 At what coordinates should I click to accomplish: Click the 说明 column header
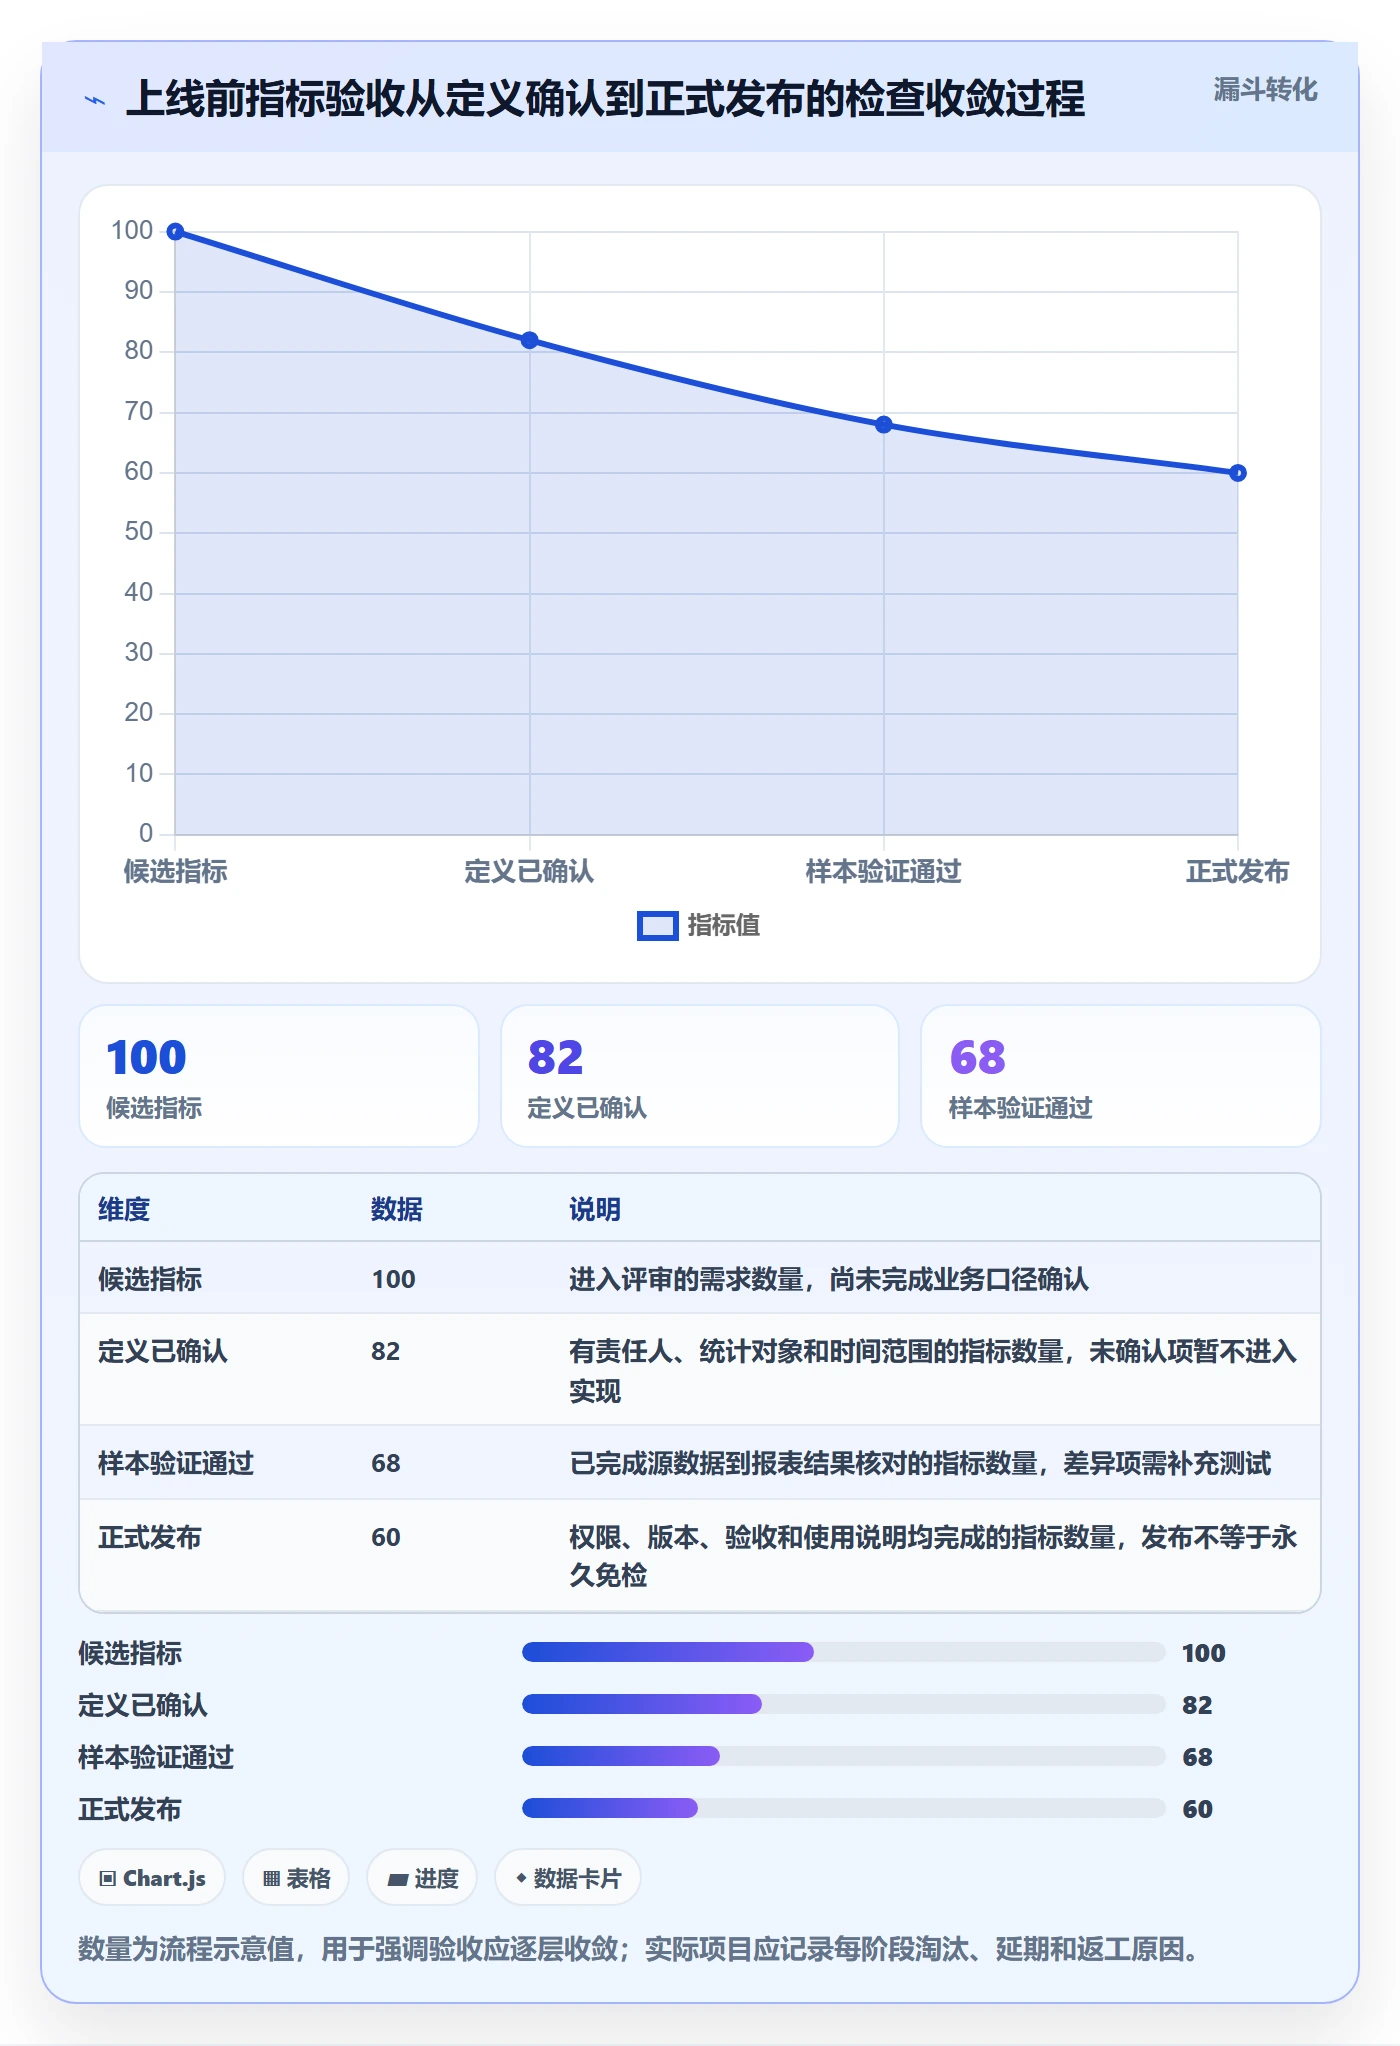(595, 1209)
